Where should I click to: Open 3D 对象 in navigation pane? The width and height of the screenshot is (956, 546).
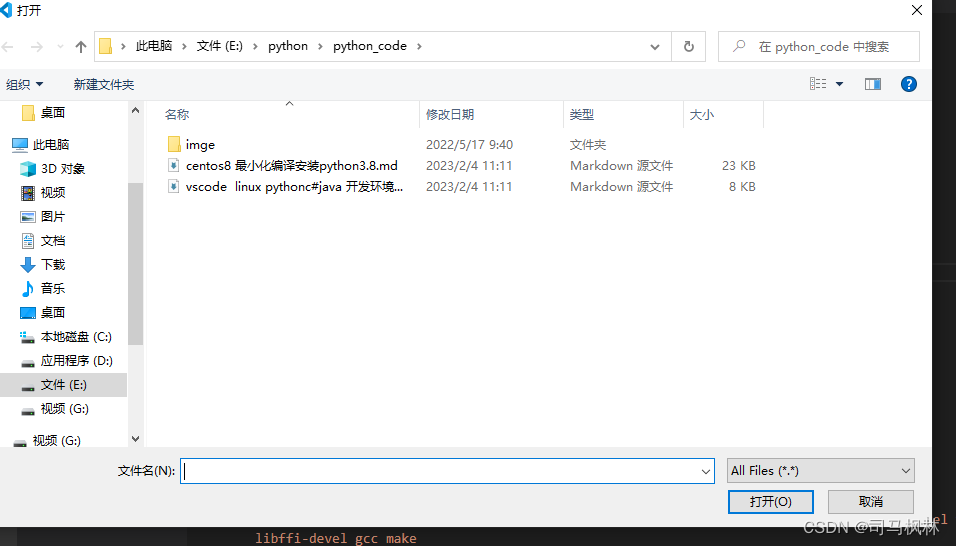pos(63,169)
